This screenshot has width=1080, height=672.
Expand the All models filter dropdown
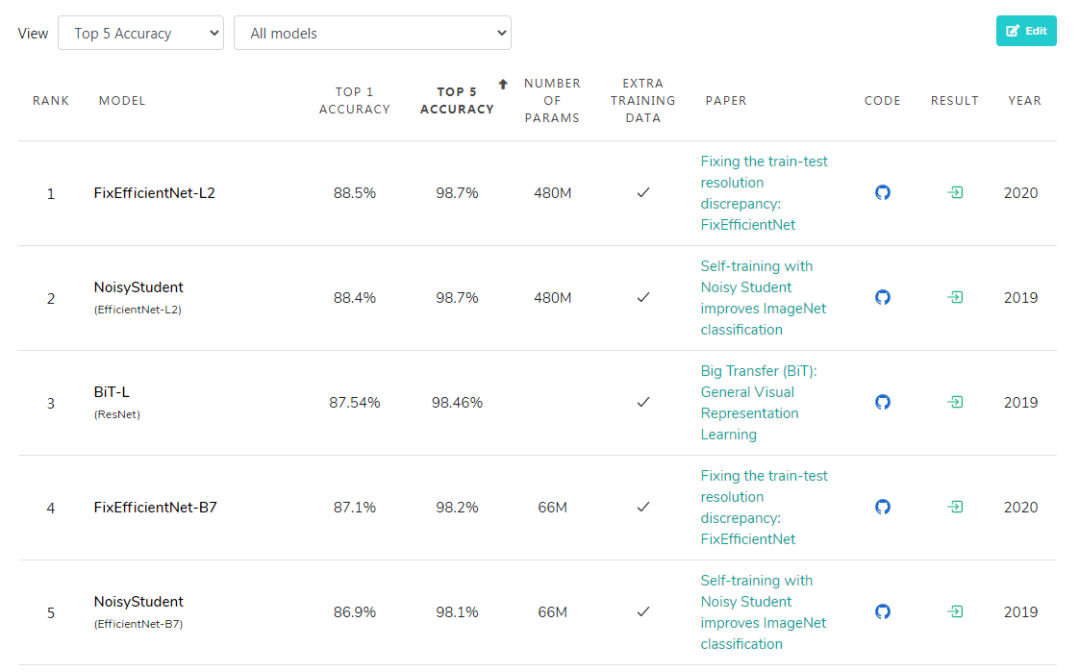pyautogui.click(x=372, y=33)
